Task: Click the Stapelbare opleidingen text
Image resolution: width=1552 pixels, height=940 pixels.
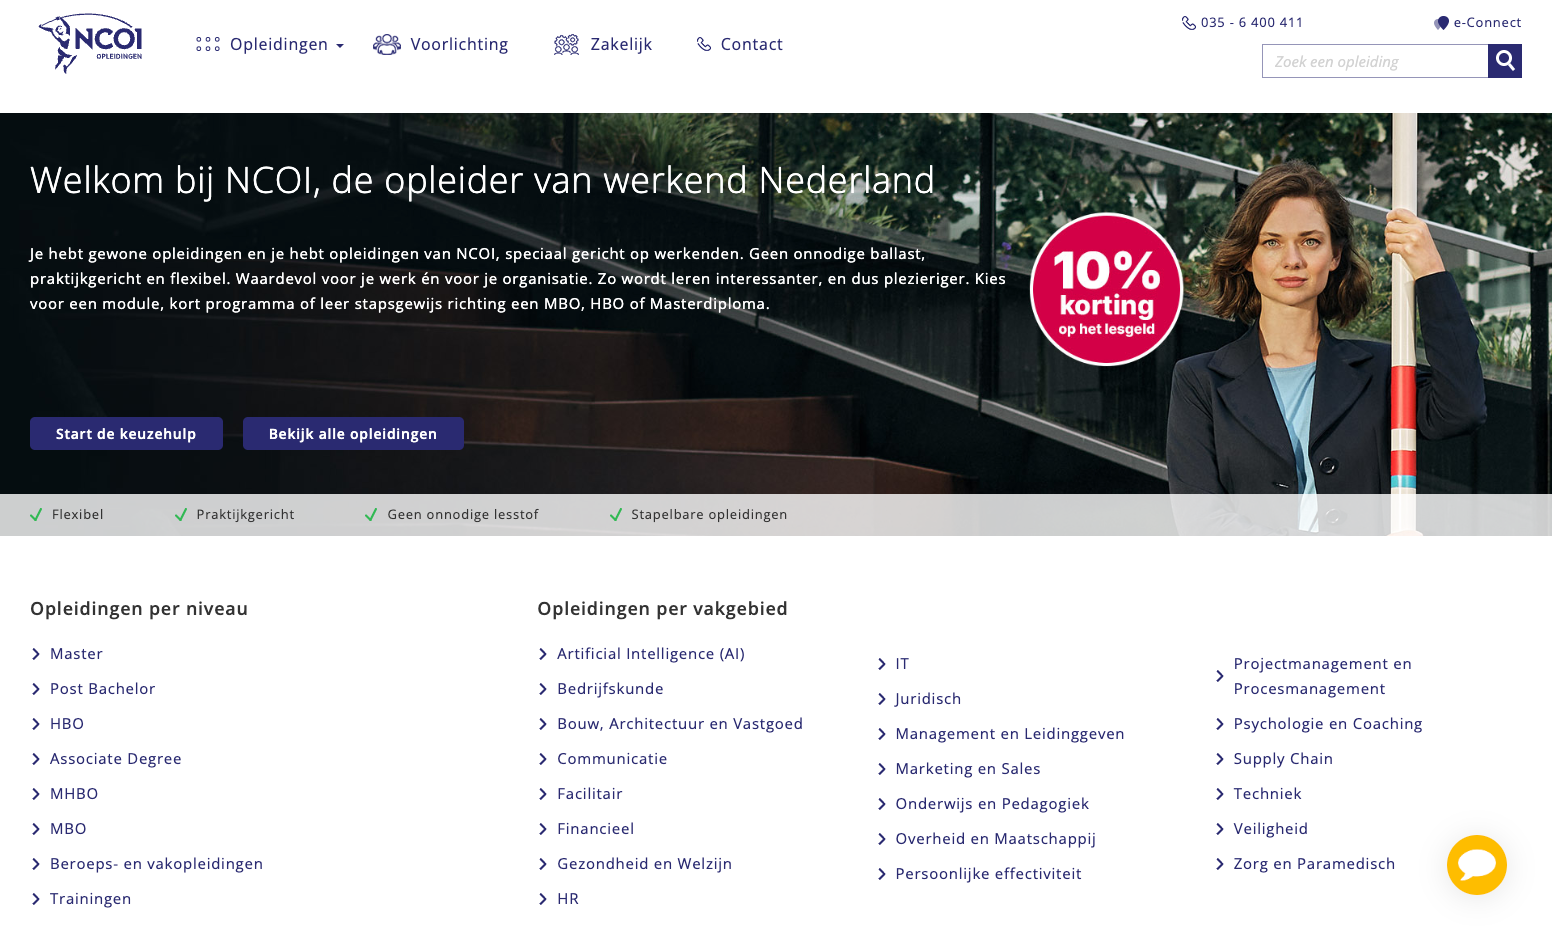Action: (x=709, y=515)
